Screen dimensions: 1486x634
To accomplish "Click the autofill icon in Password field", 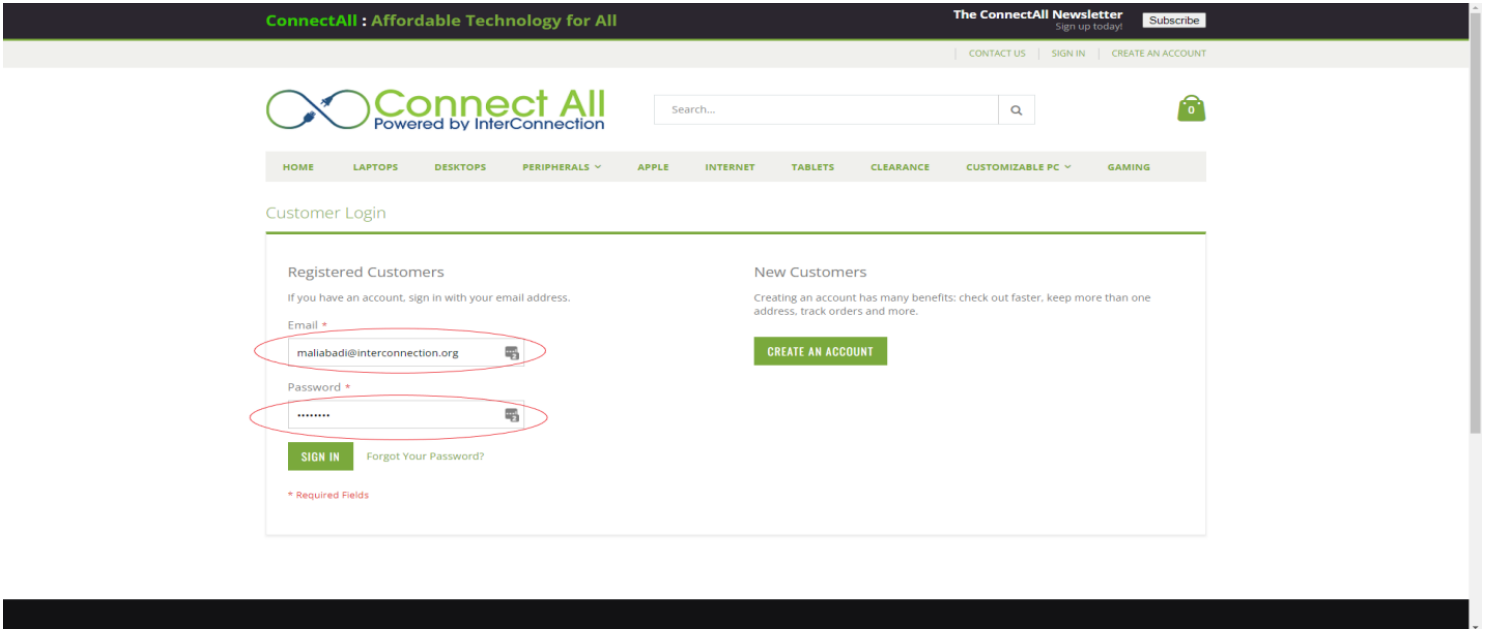I will [x=511, y=415].
